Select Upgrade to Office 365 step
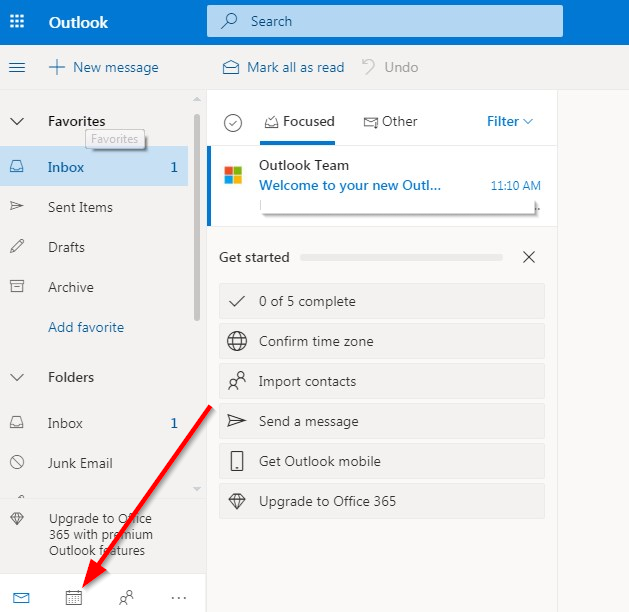The image size is (629, 612). pos(382,501)
